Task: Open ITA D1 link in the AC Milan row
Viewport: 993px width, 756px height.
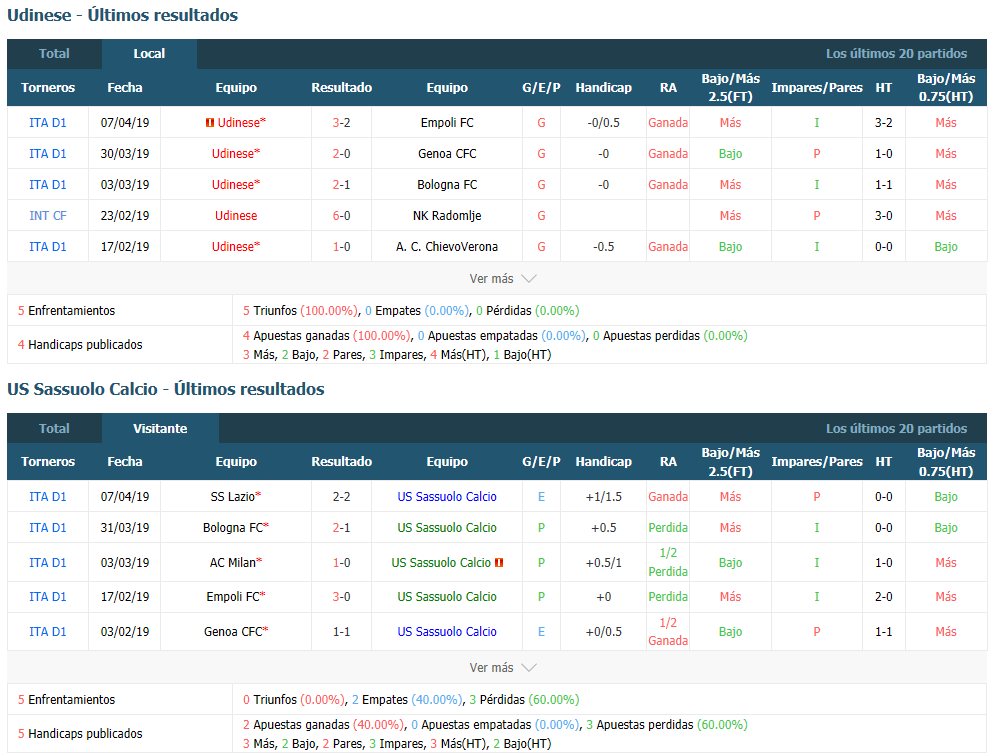Action: pyautogui.click(x=47, y=562)
